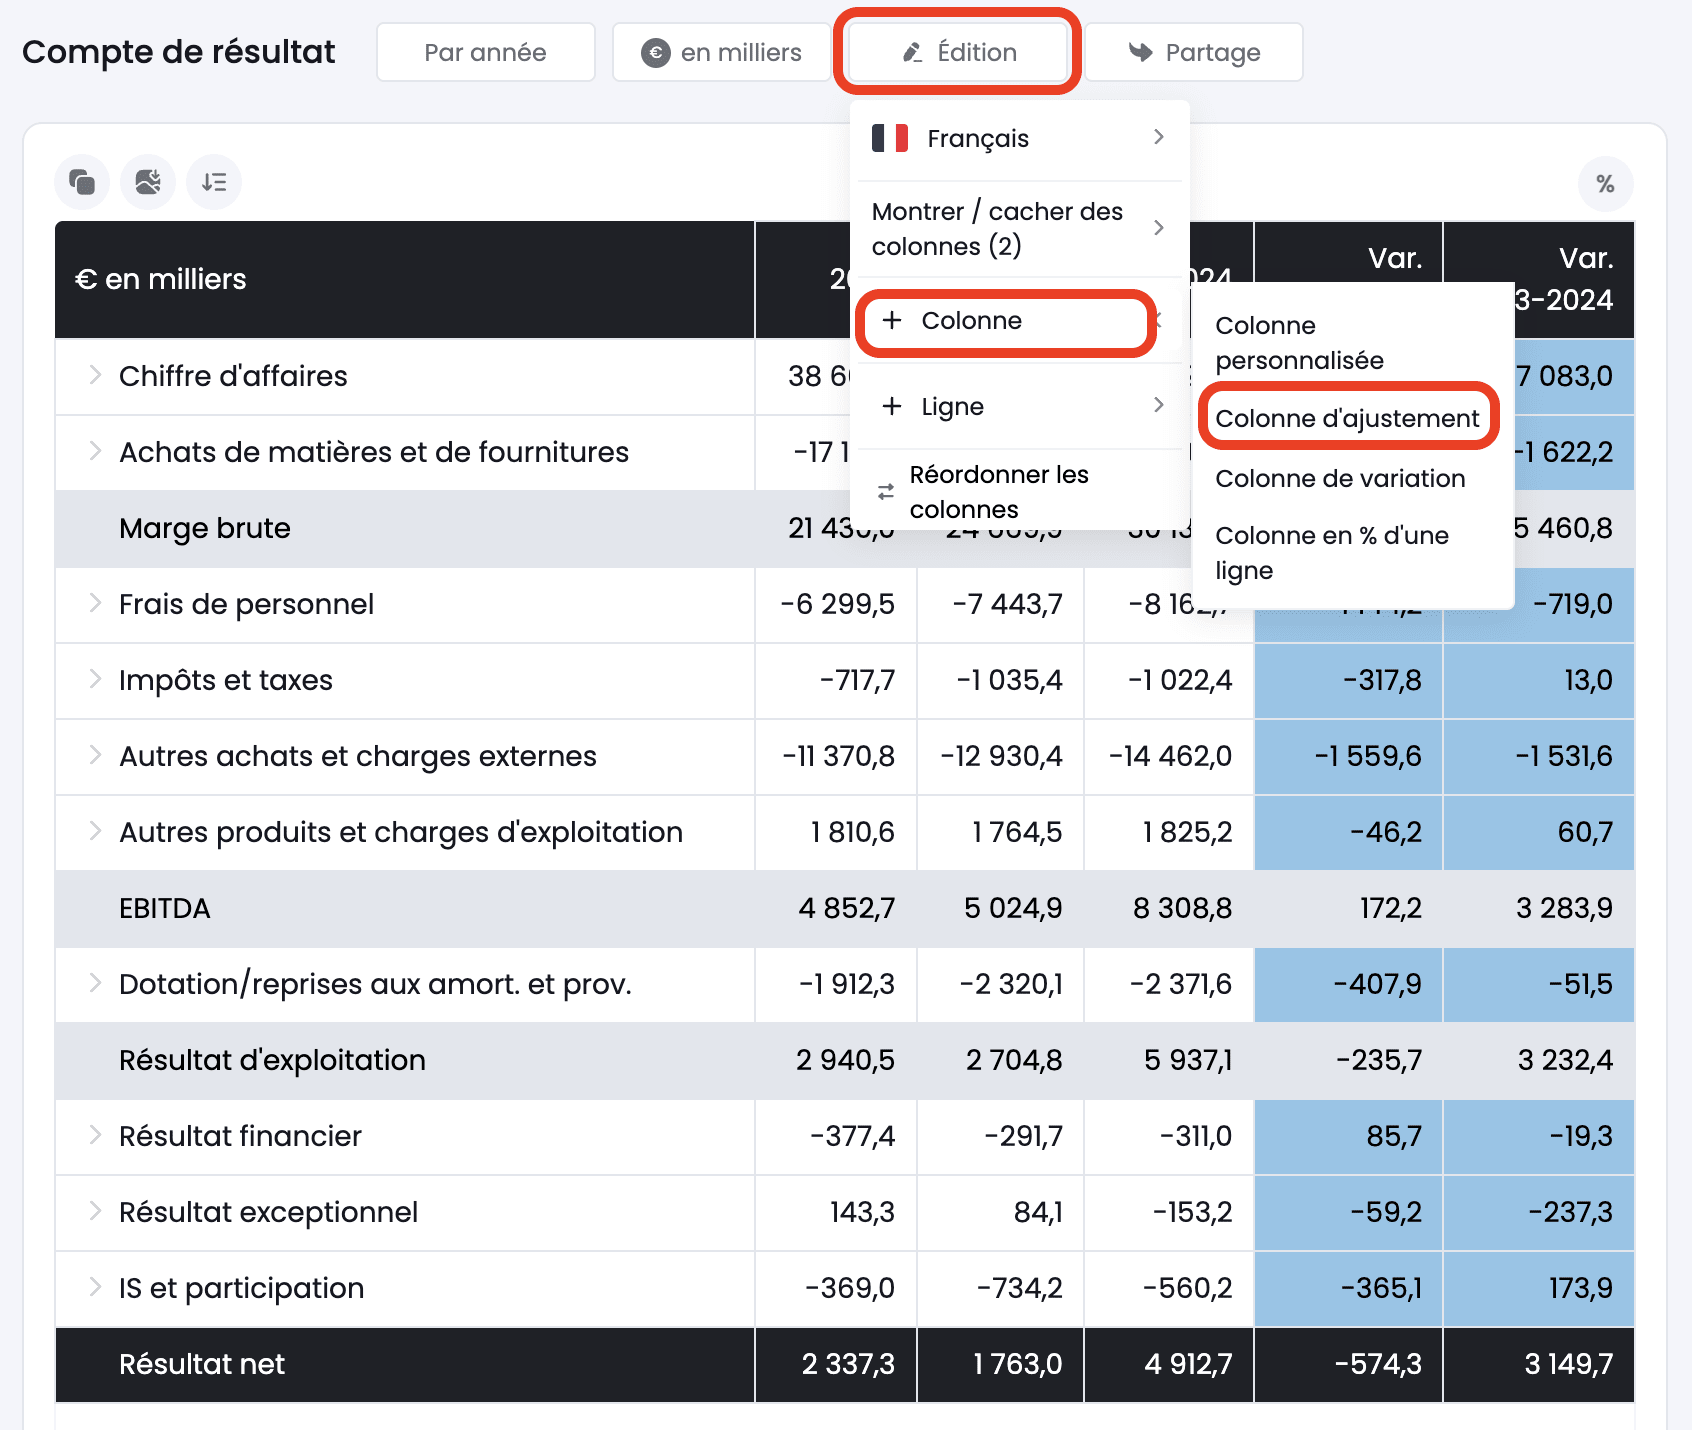Viewport: 1692px width, 1430px height.
Task: Click the plus icon next to Ligne
Action: 892,406
